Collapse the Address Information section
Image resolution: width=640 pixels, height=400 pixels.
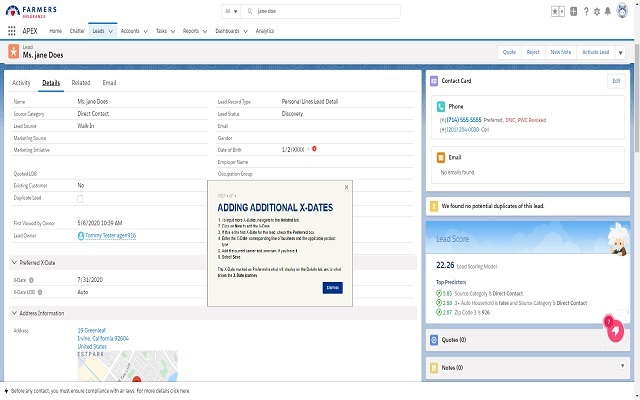[x=14, y=313]
